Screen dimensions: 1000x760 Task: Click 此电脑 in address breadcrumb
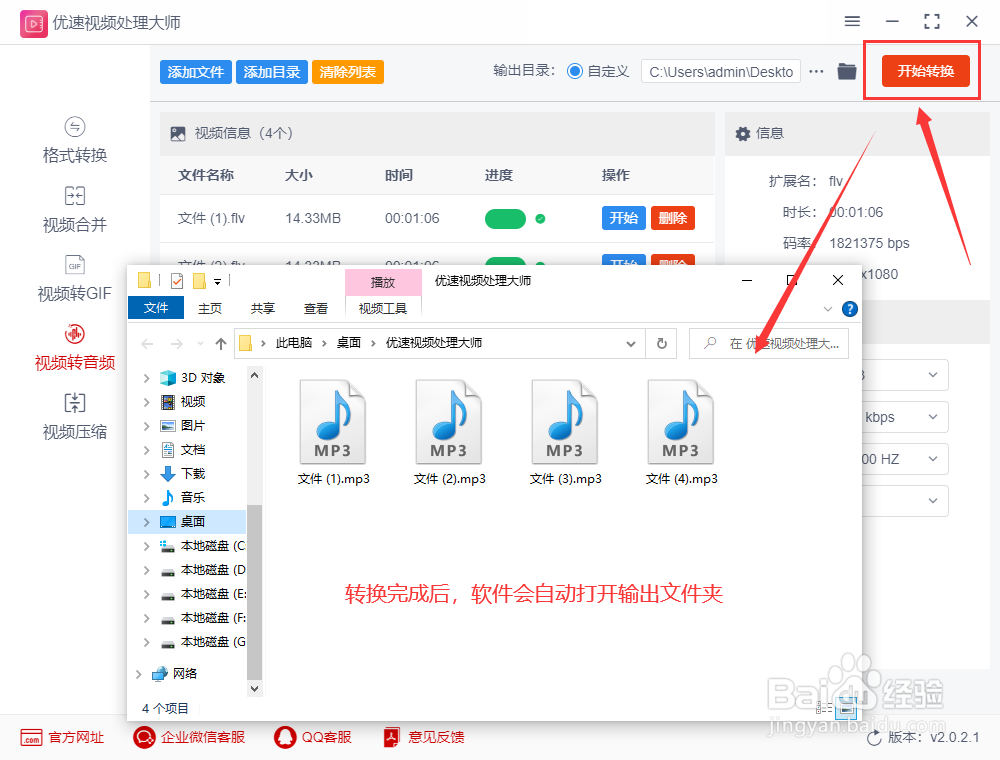coord(293,343)
